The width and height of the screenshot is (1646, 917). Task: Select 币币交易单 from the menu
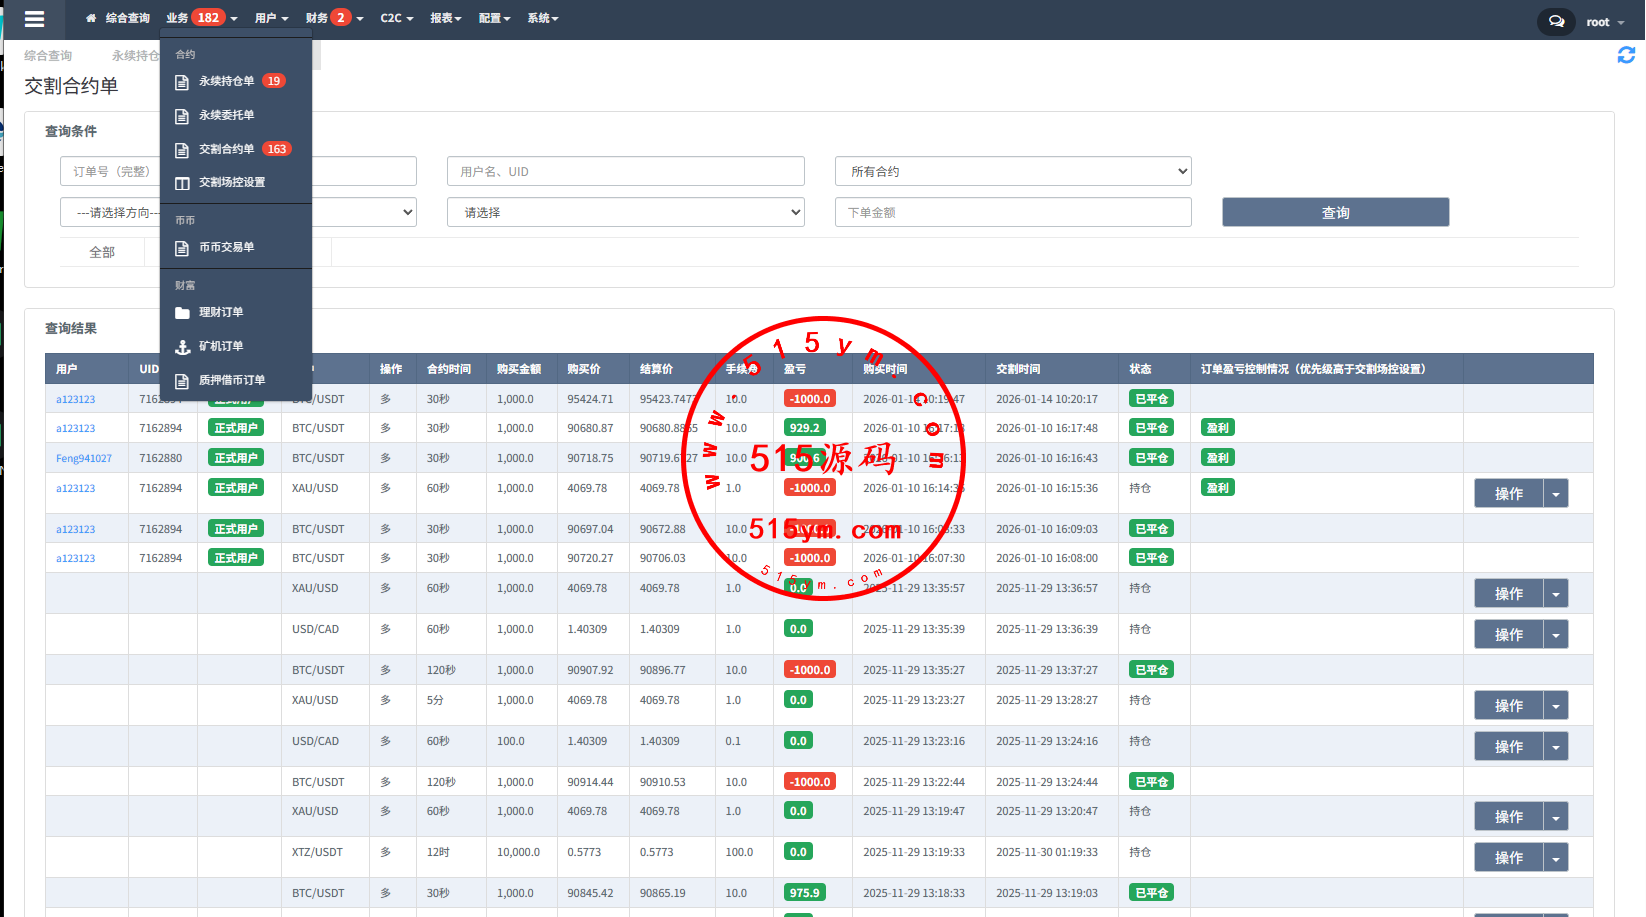(x=227, y=247)
